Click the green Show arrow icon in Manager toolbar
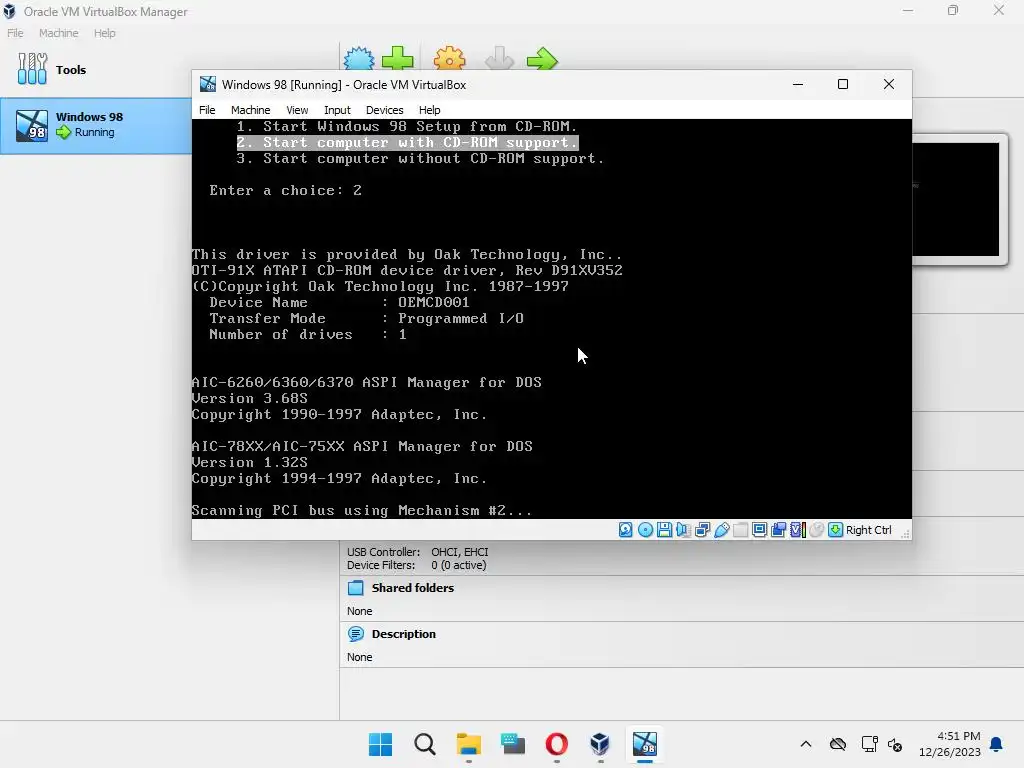The height and width of the screenshot is (768, 1024). (542, 59)
